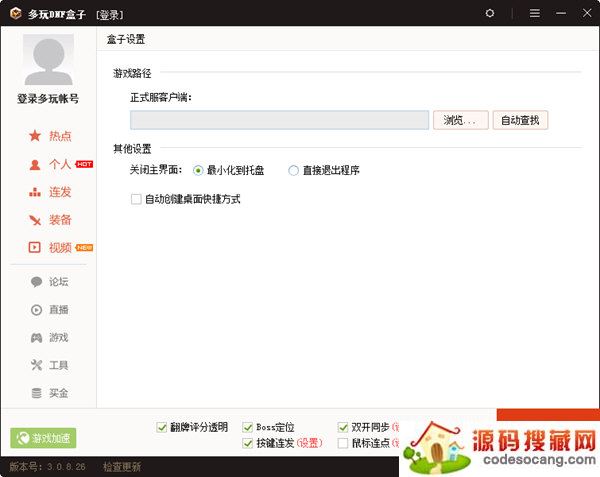Open the 热点 section
The width and height of the screenshot is (600, 477).
(x=60, y=136)
